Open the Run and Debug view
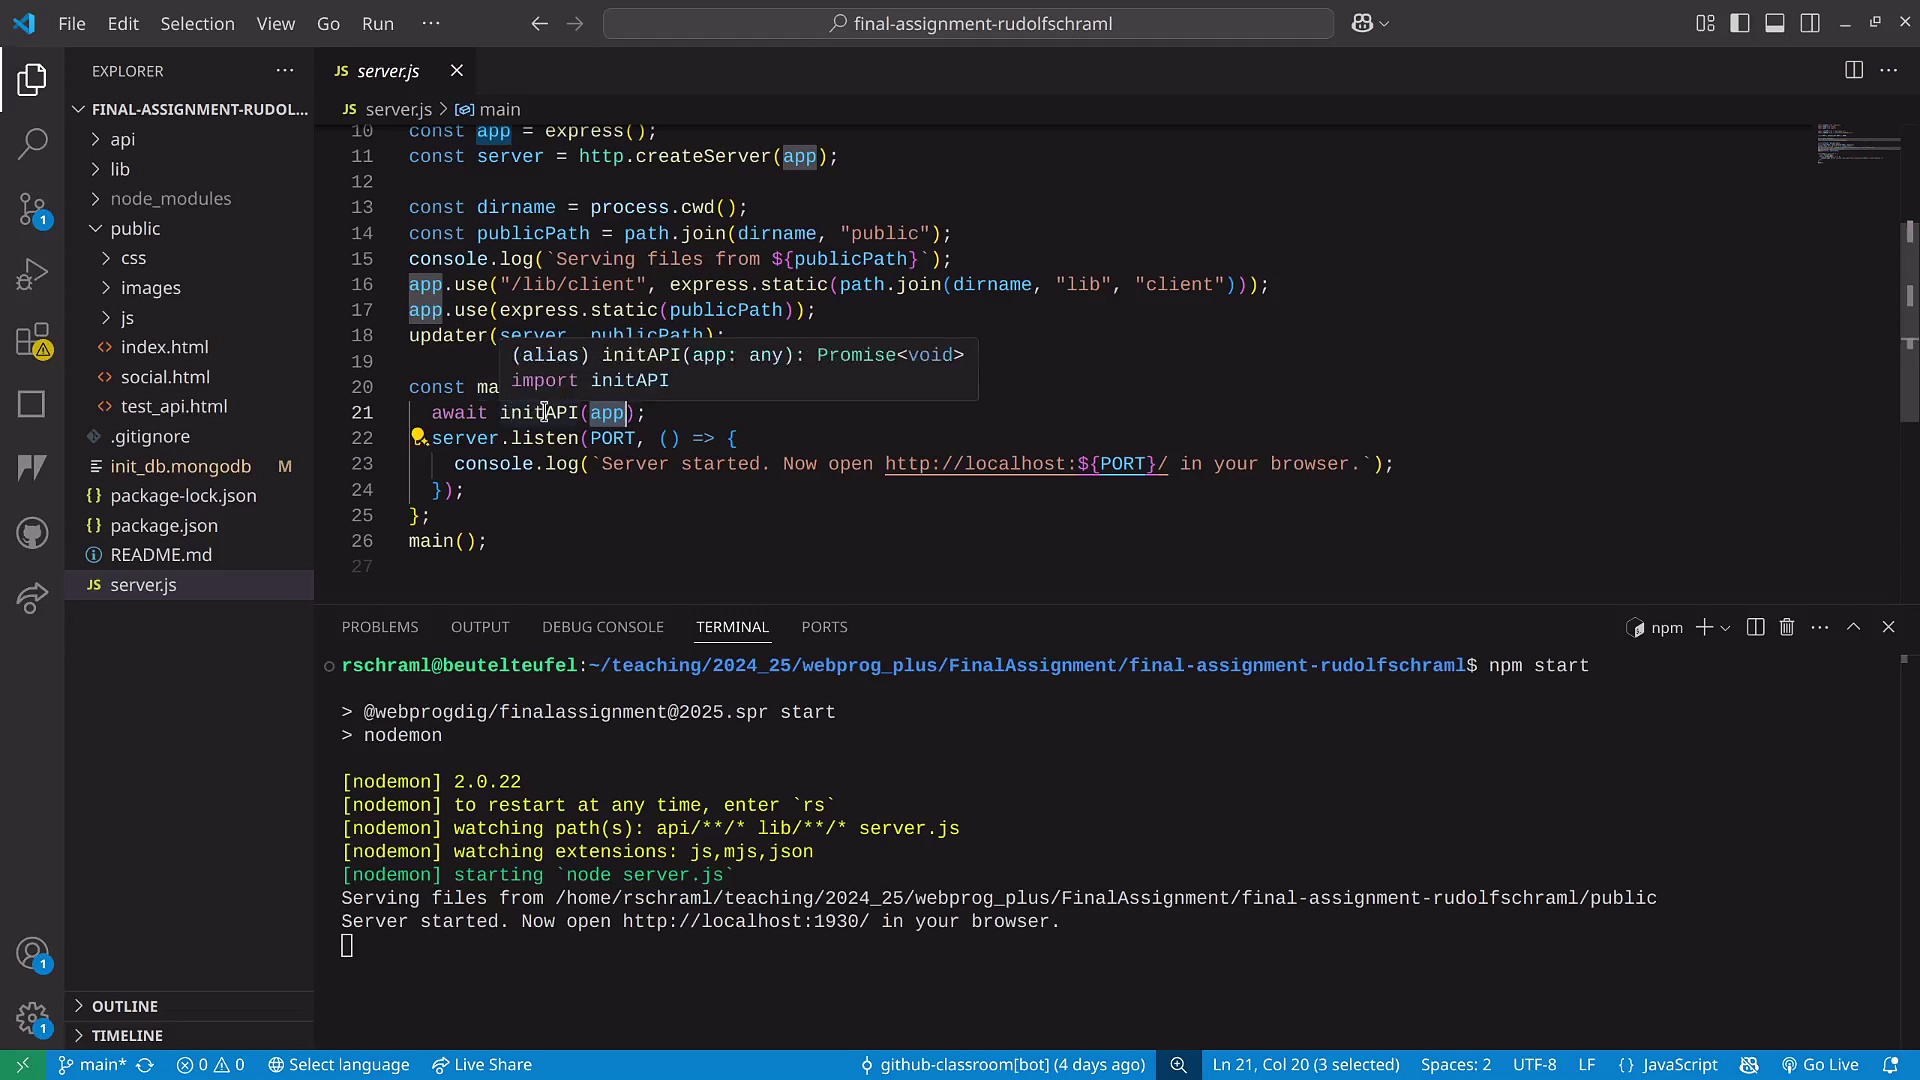This screenshot has height=1080, width=1920. point(32,274)
